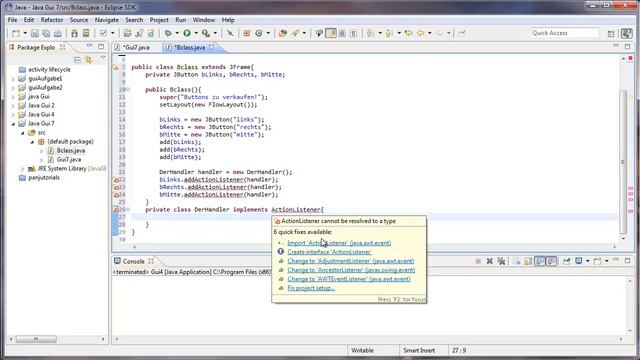
Task: Collapse the Java Gui 7 project
Action: pos(13,124)
